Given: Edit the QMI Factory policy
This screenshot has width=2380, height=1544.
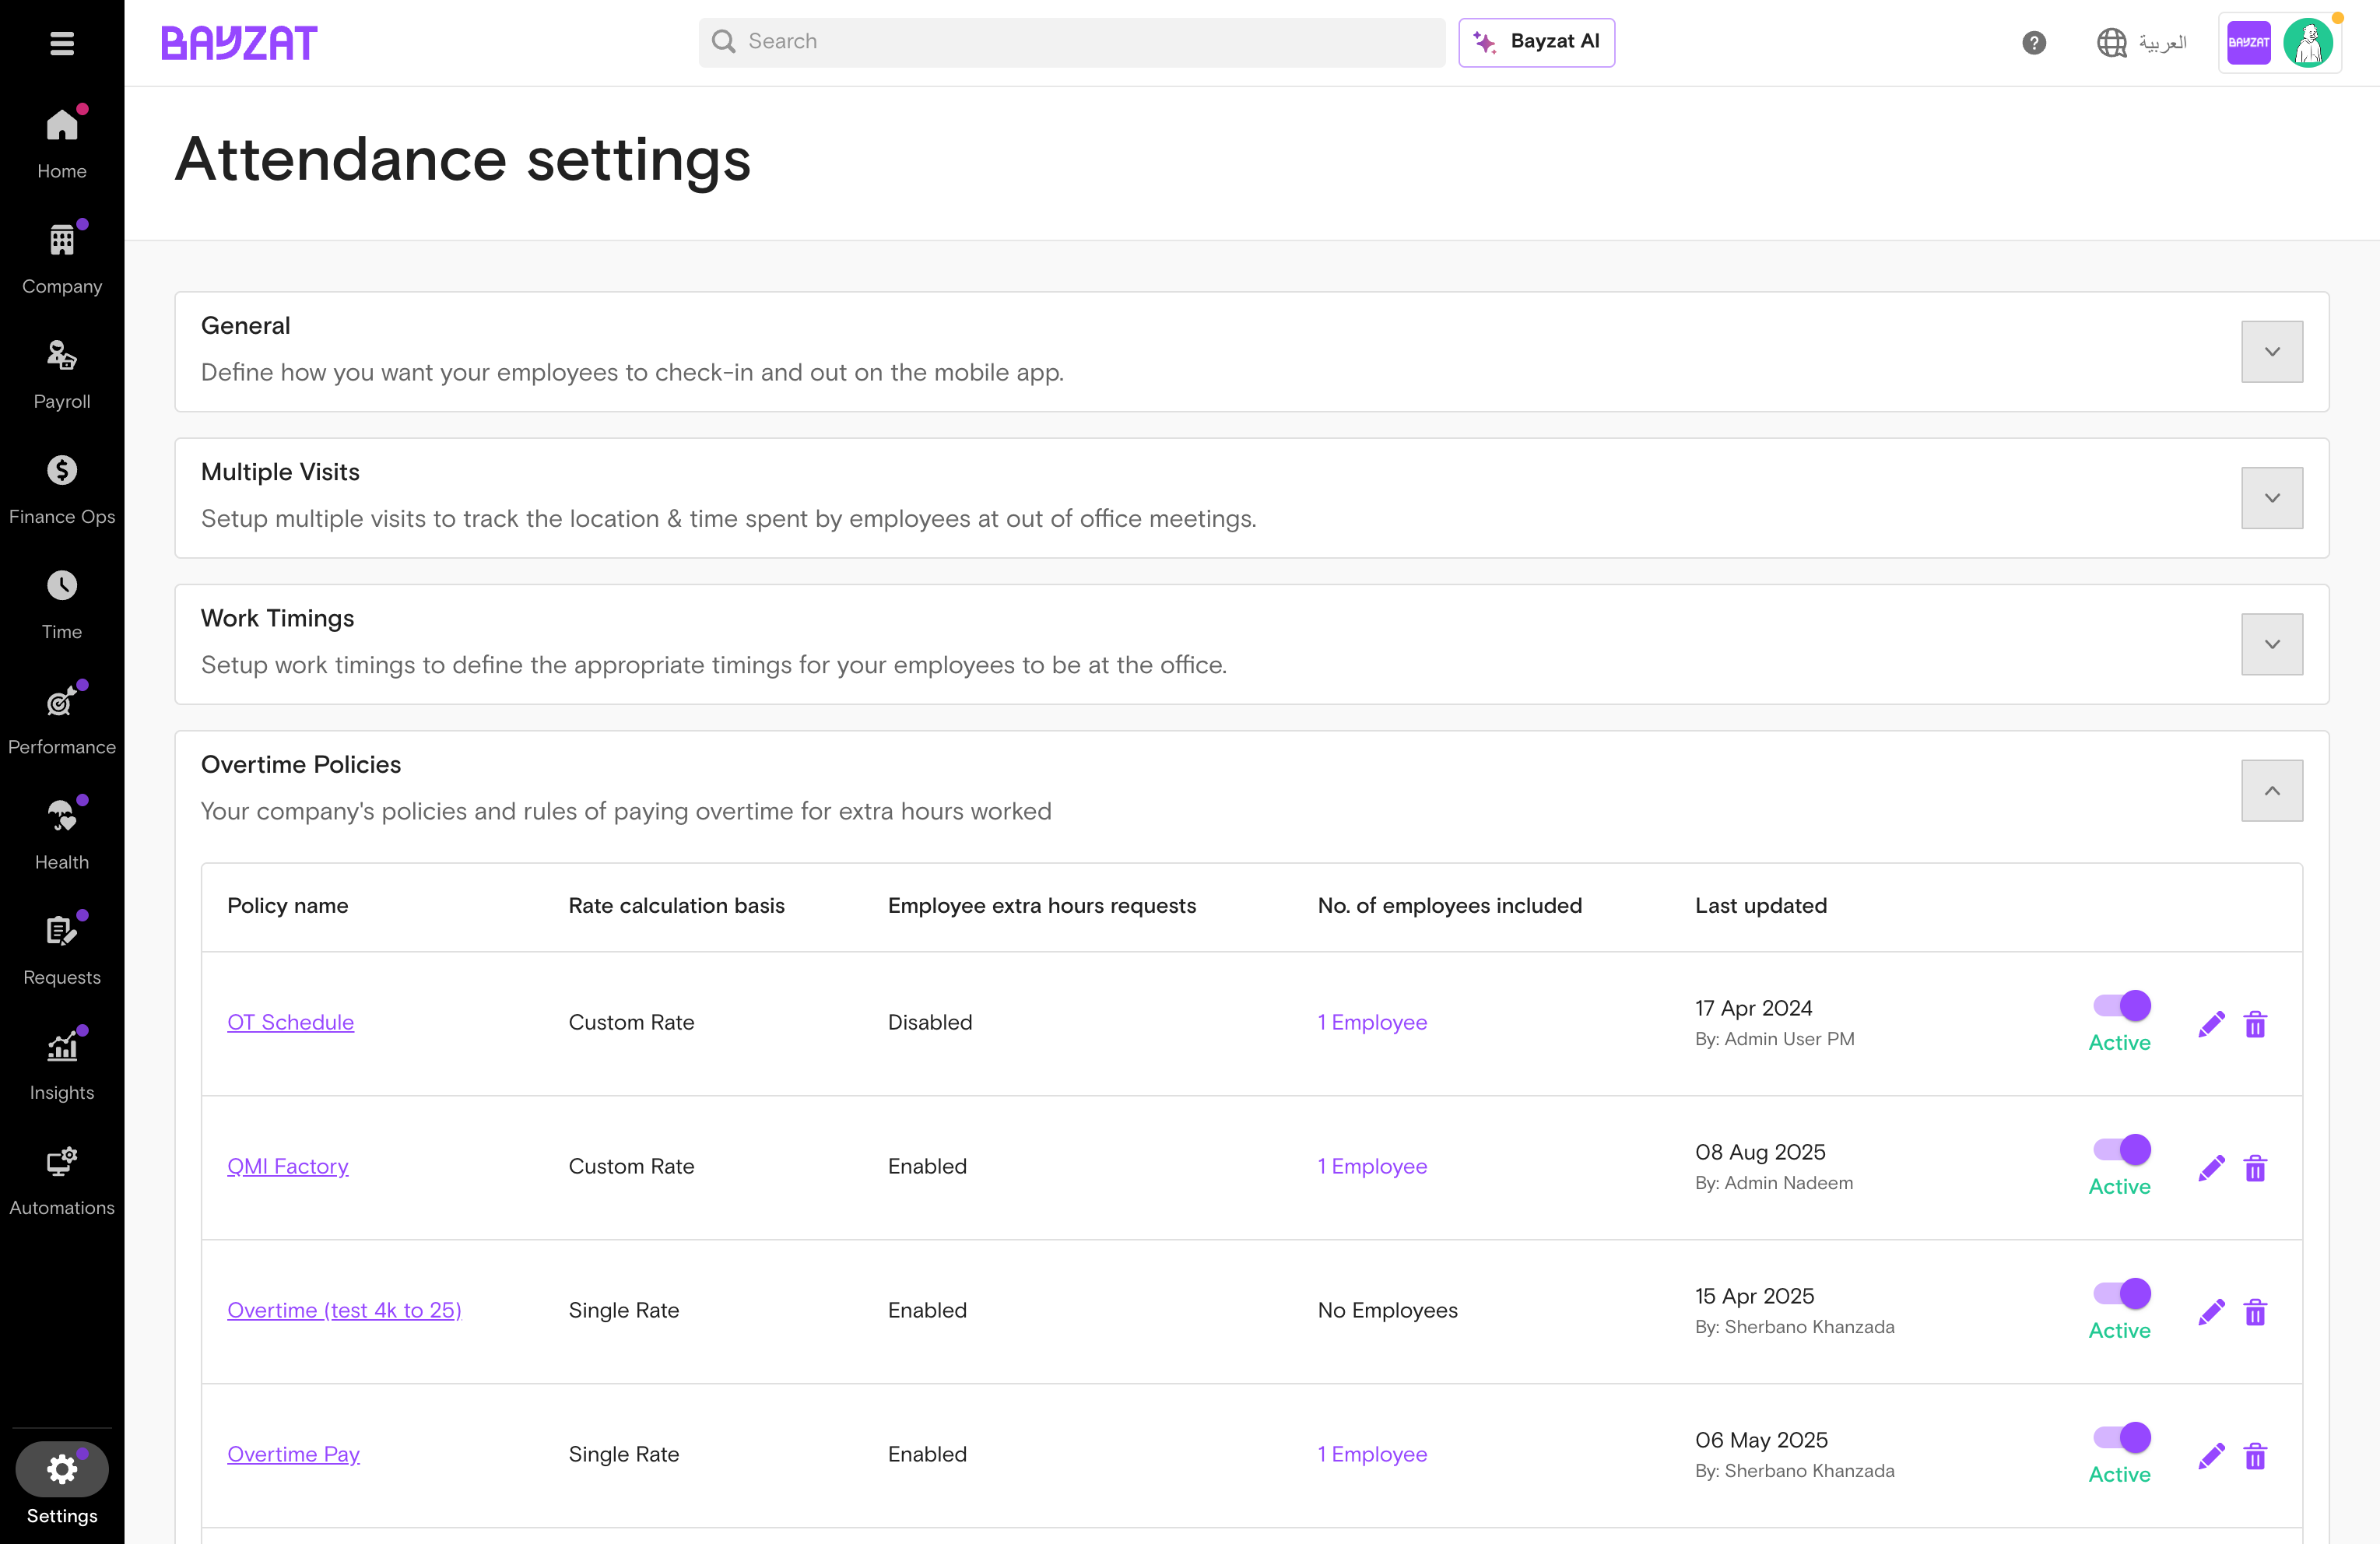Looking at the screenshot, I should 2211,1168.
